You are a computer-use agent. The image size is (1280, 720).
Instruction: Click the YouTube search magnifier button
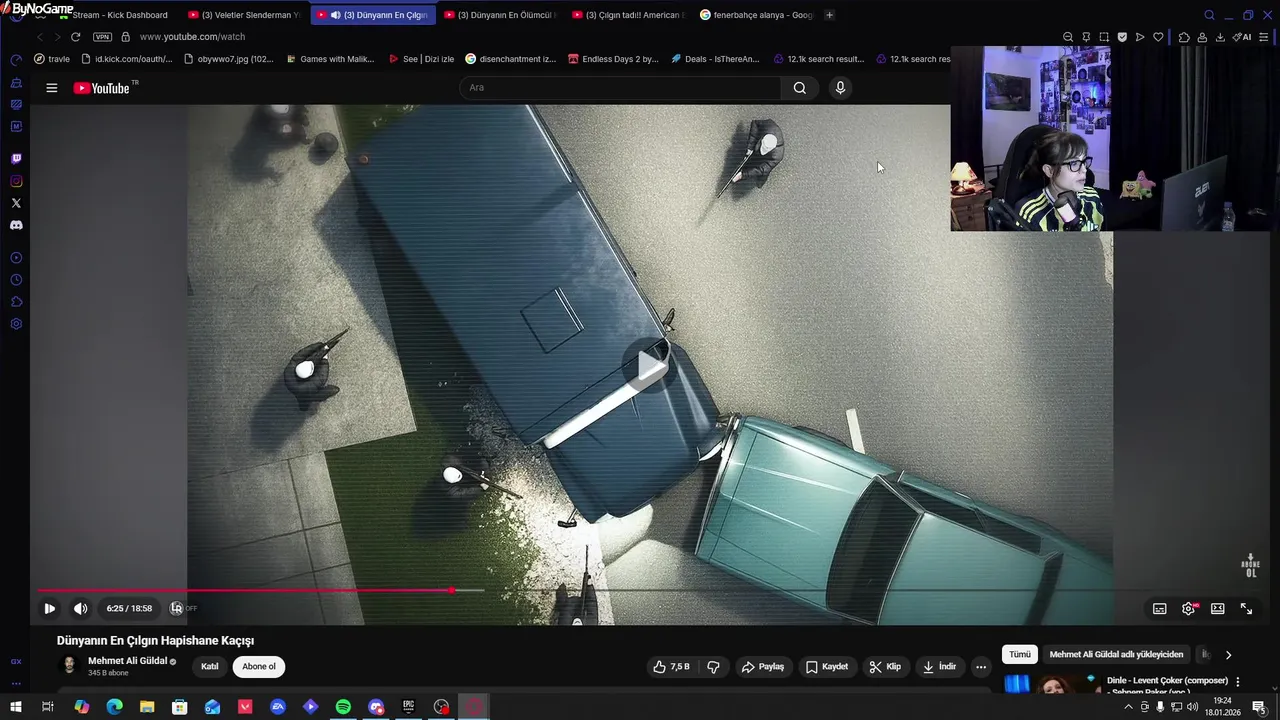click(800, 88)
